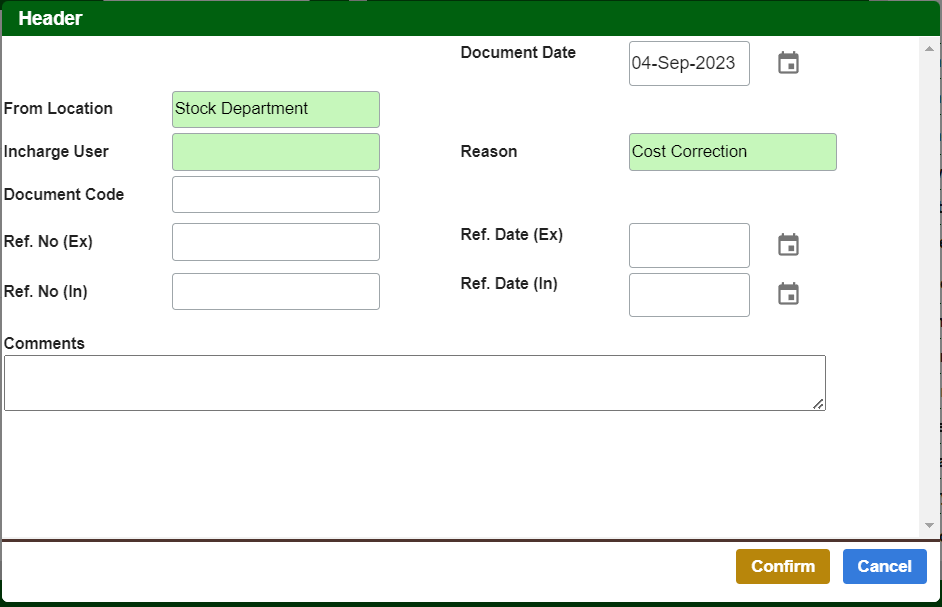Click the Comments label text
This screenshot has height=607, width=942.
tap(44, 343)
